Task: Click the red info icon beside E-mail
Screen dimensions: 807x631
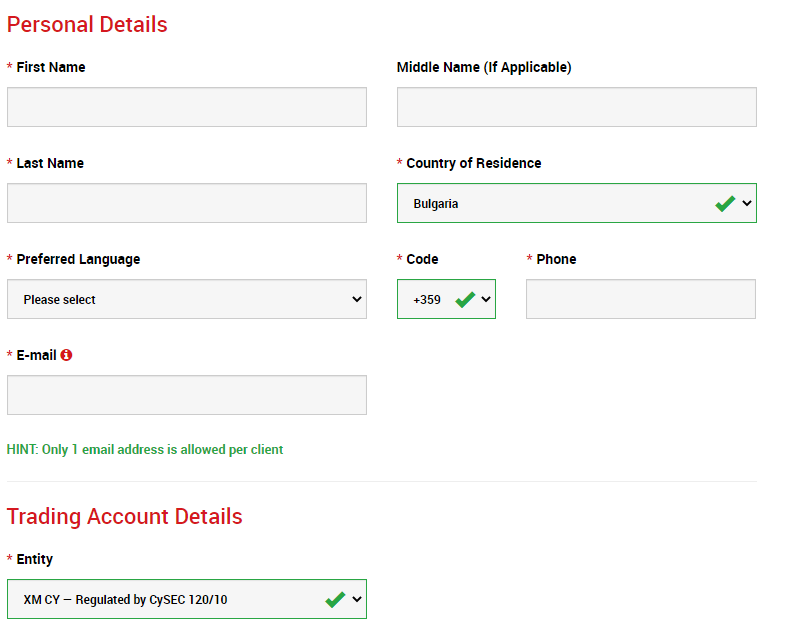Action: (66, 355)
